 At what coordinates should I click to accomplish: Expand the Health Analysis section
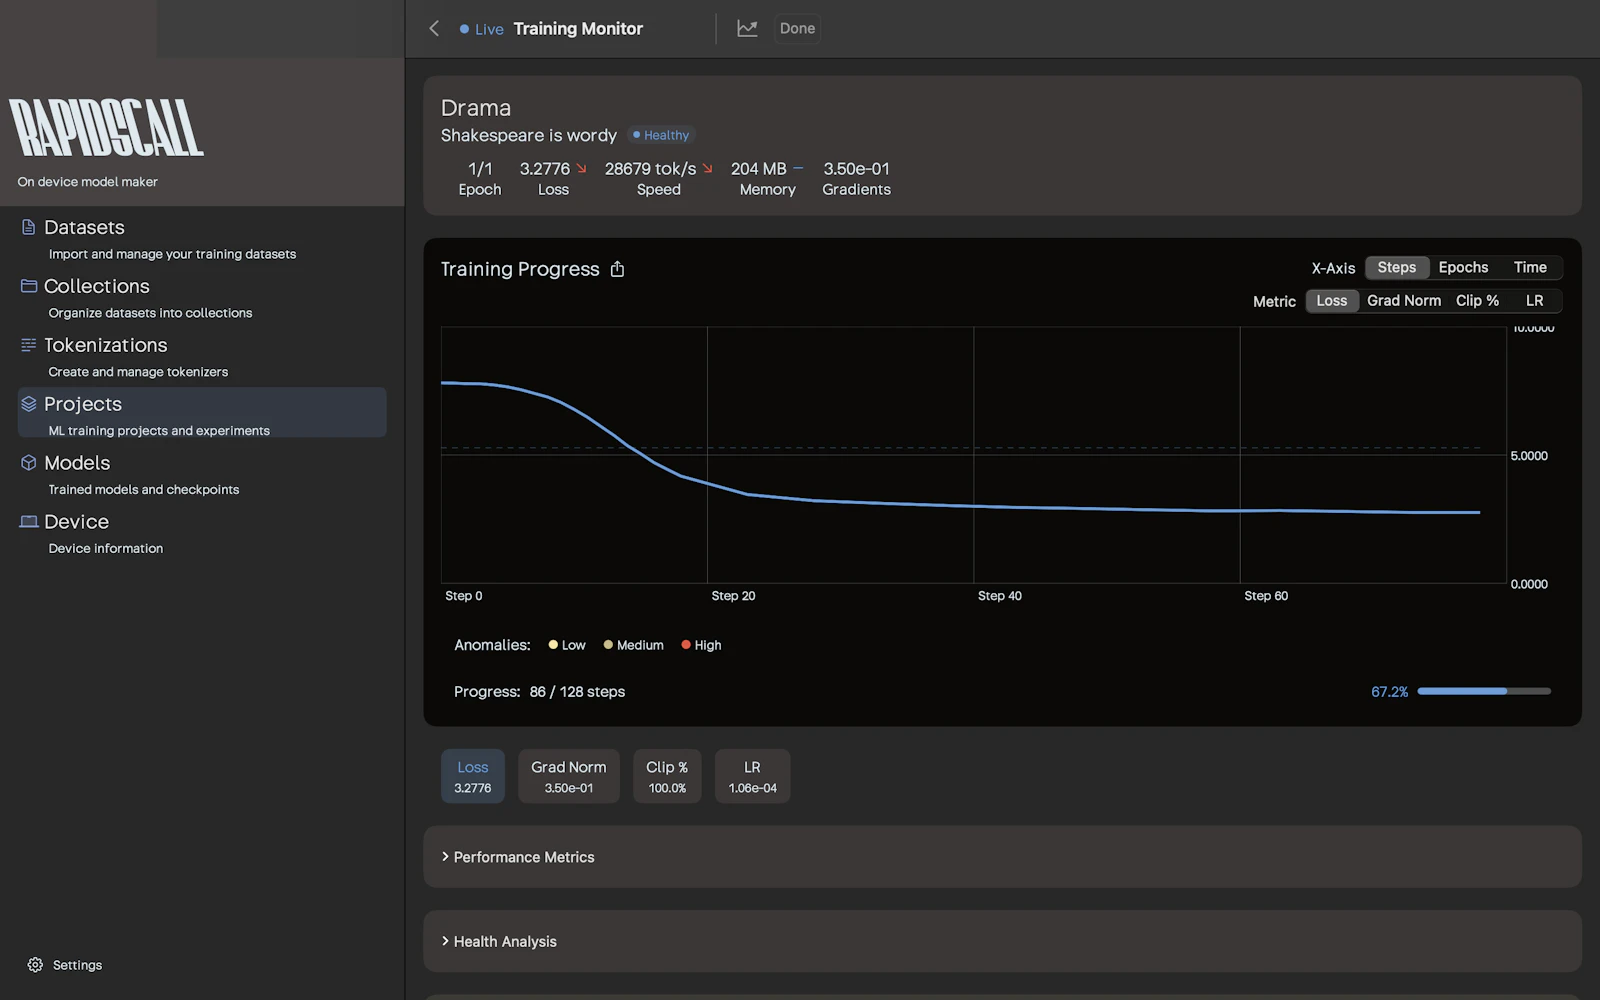1002,941
